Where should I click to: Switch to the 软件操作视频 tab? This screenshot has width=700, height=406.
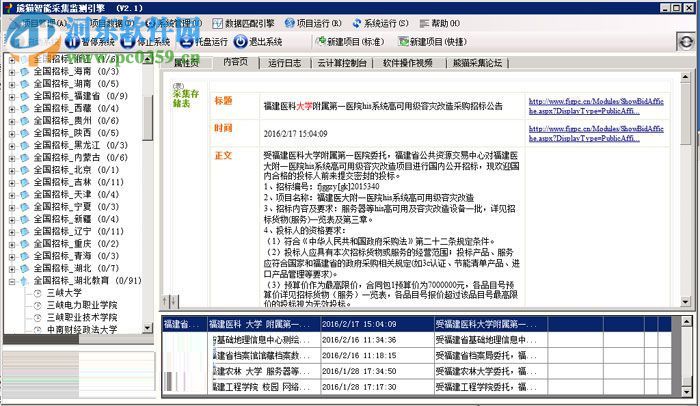[408, 63]
